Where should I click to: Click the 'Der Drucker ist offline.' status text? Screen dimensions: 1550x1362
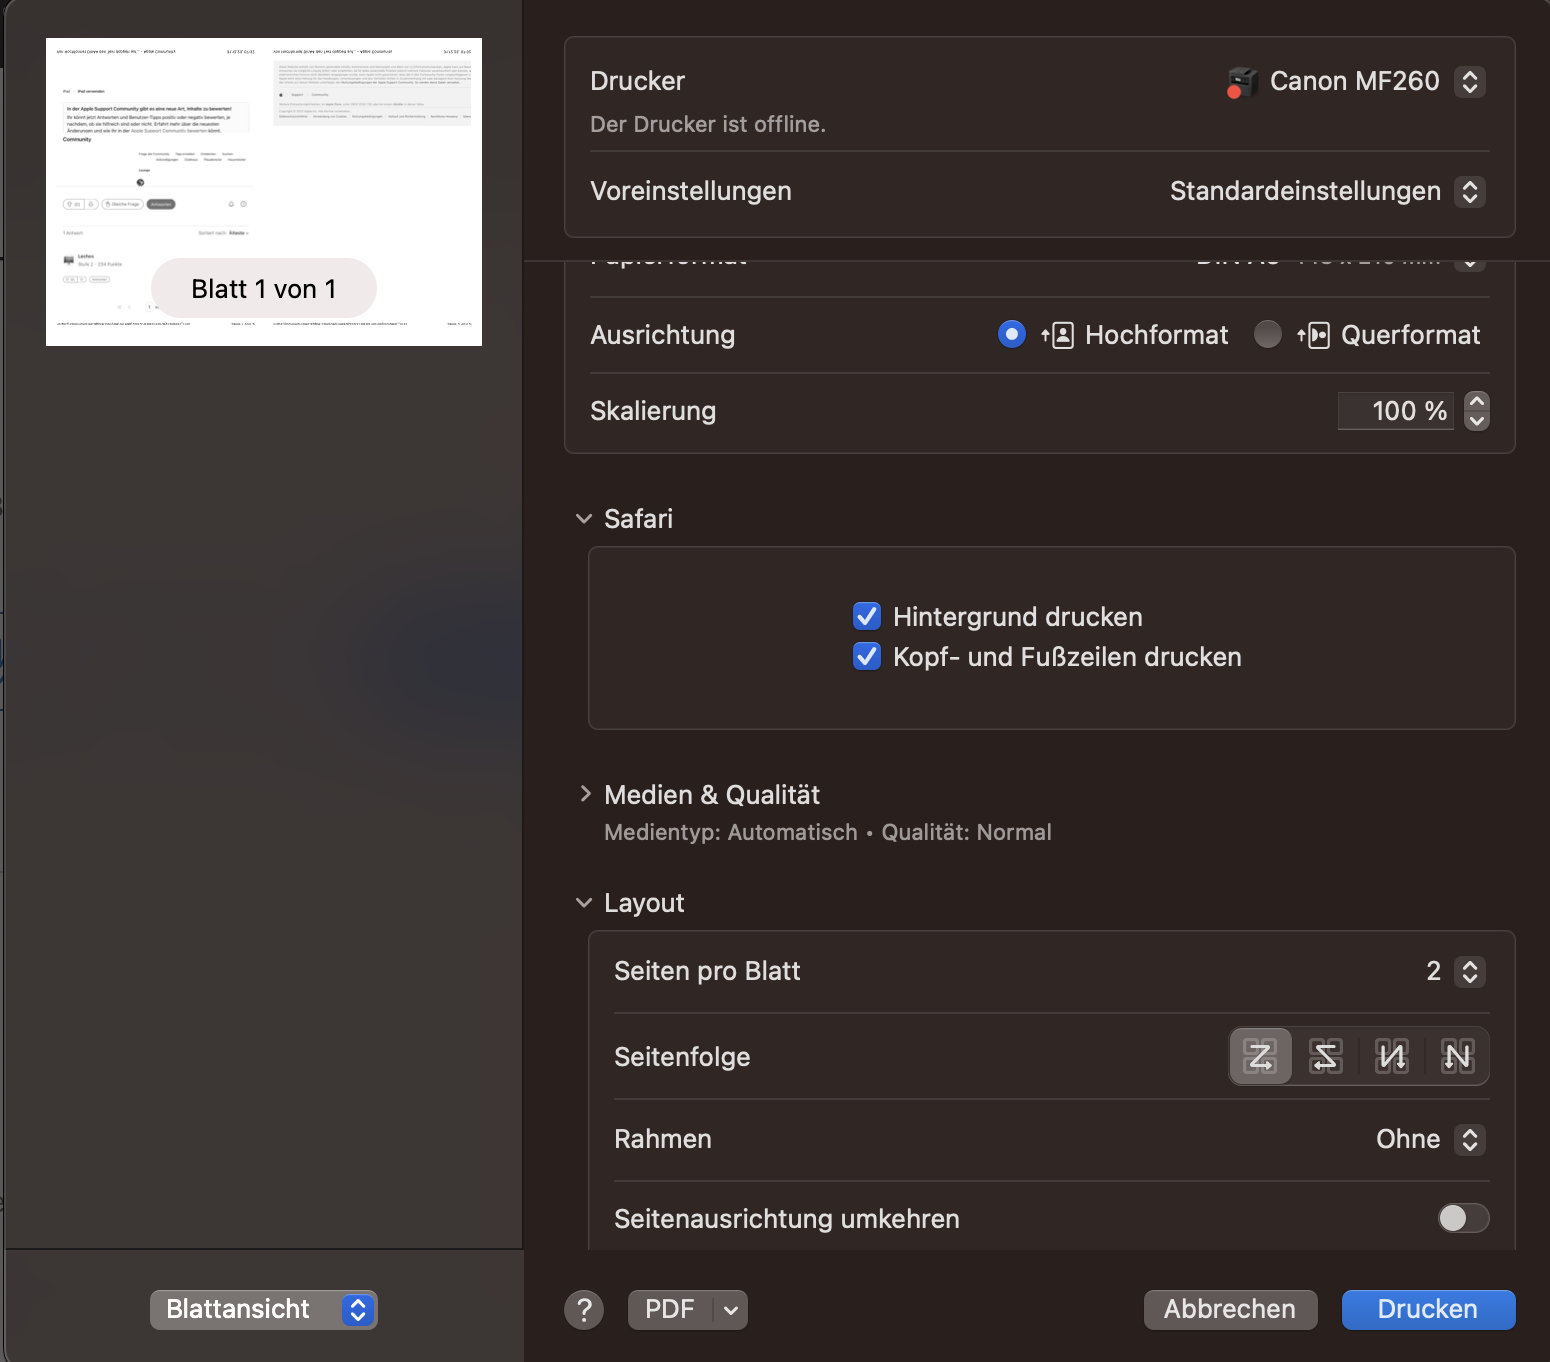point(708,124)
